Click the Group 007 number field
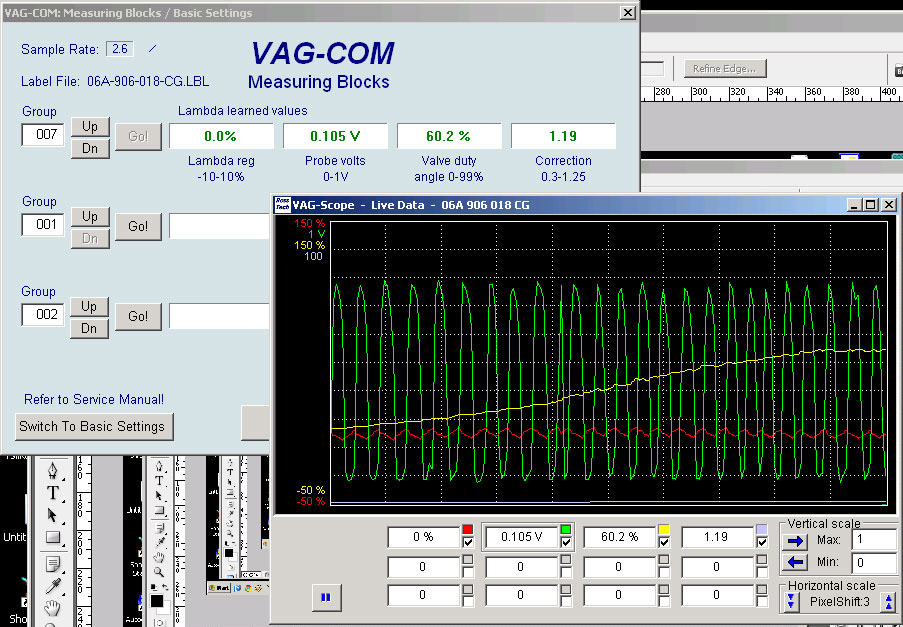Image resolution: width=903 pixels, height=627 pixels. 43,135
